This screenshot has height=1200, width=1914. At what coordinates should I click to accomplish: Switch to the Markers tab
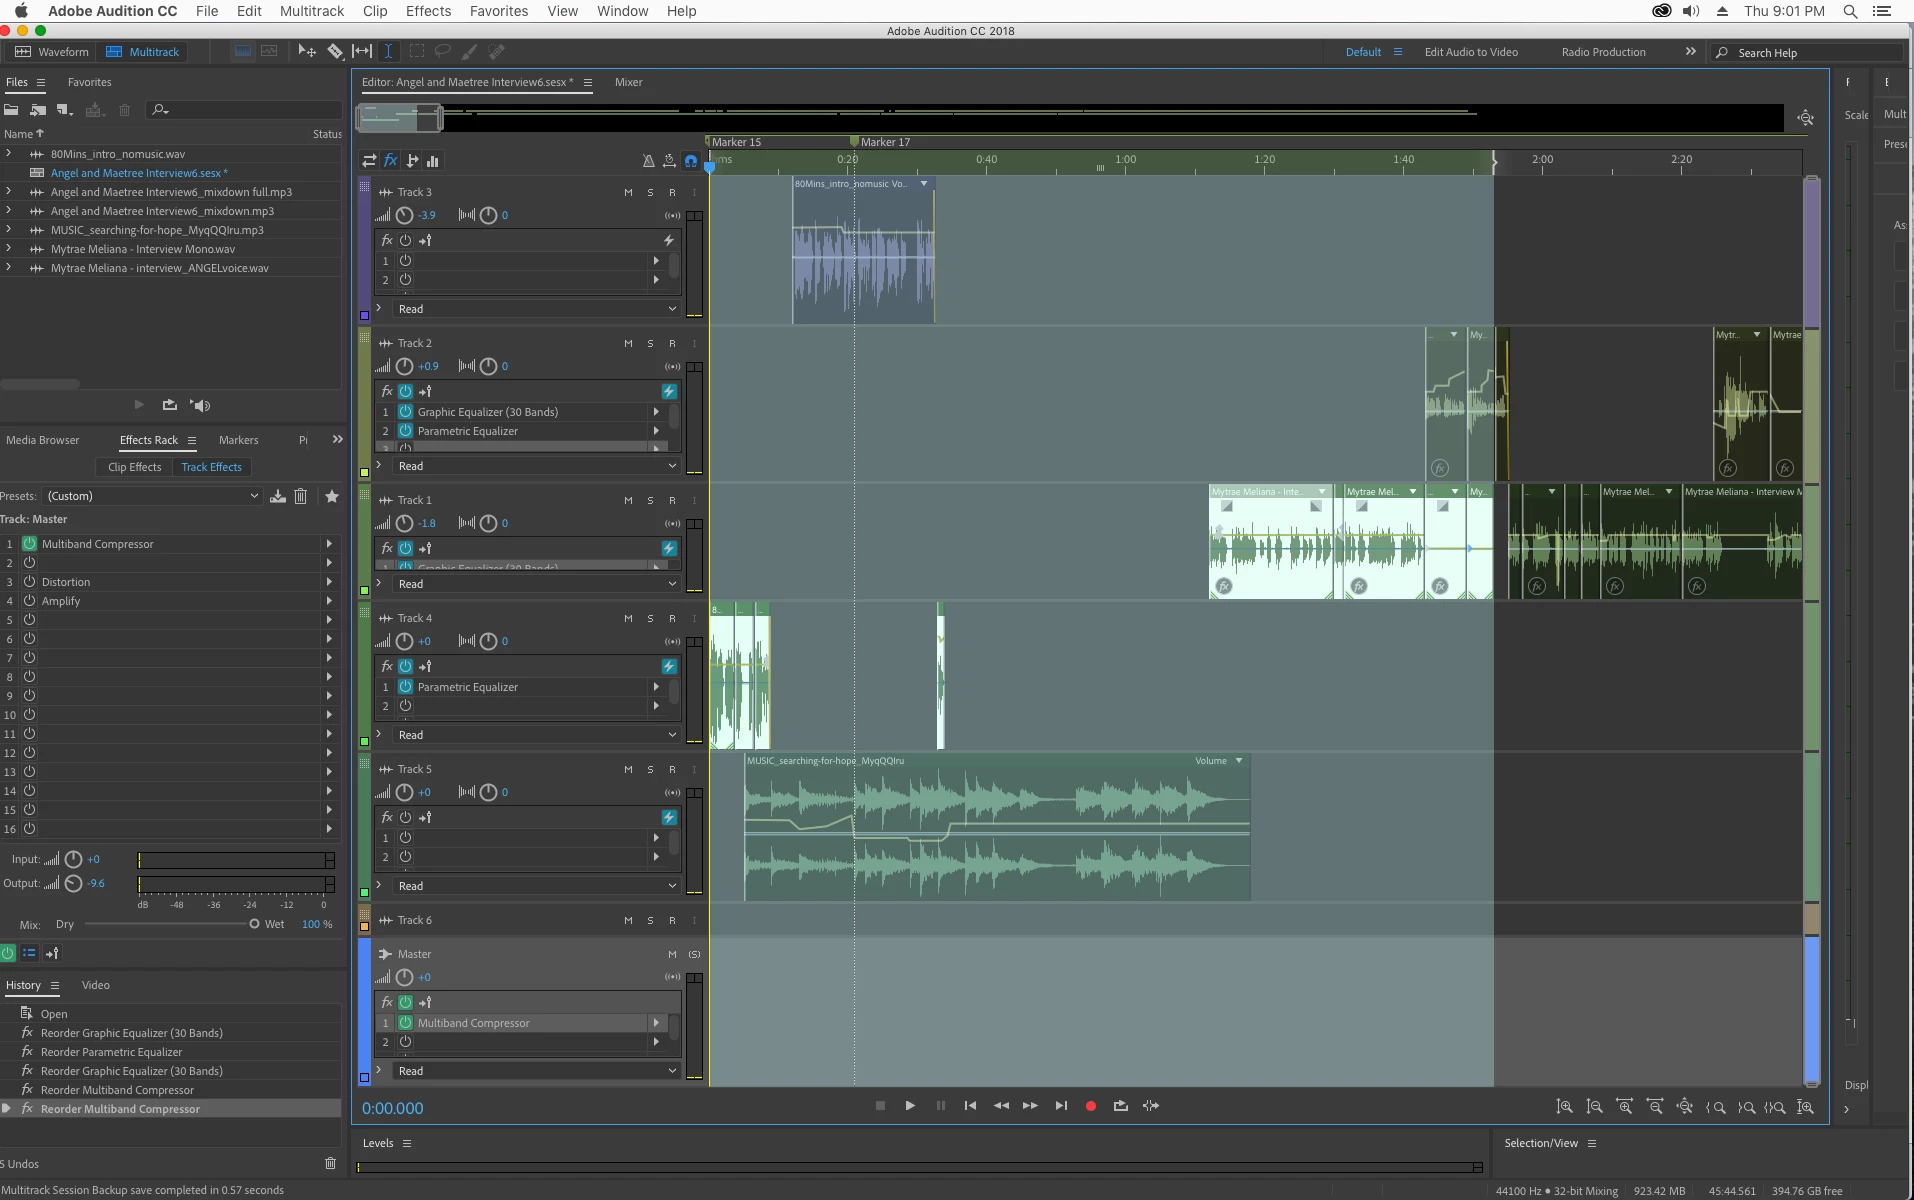[x=239, y=440]
